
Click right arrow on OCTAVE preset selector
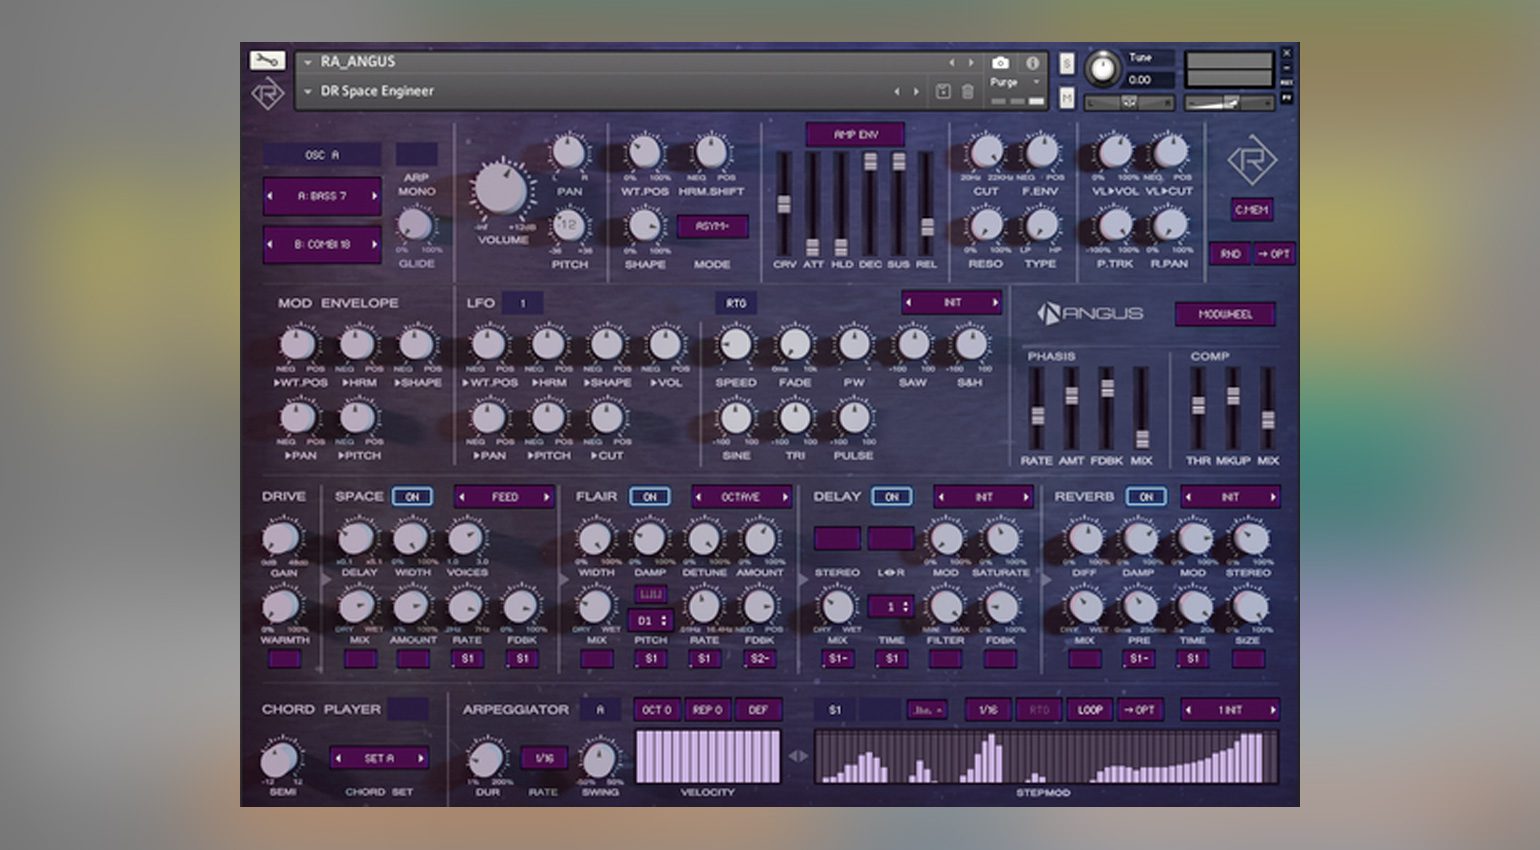785,497
